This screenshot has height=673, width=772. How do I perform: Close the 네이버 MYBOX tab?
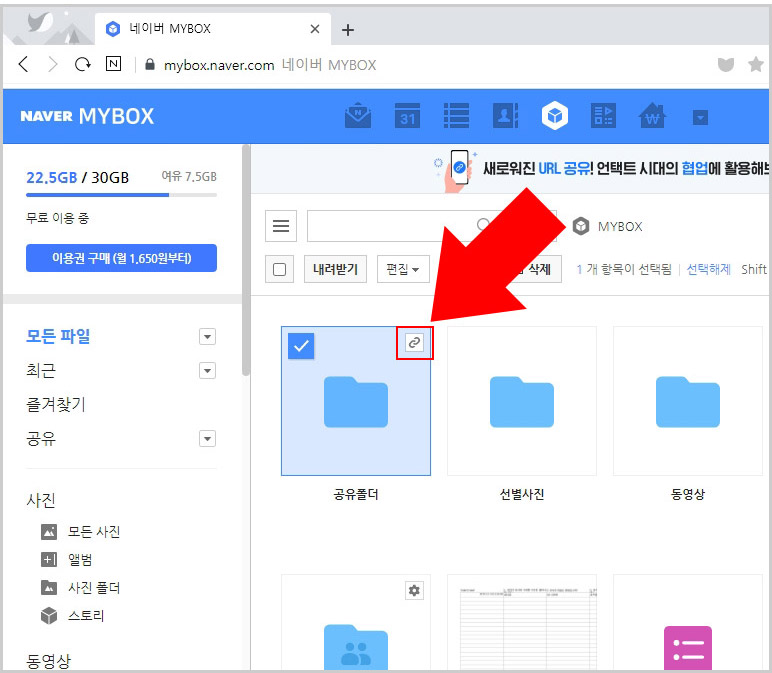[x=315, y=29]
